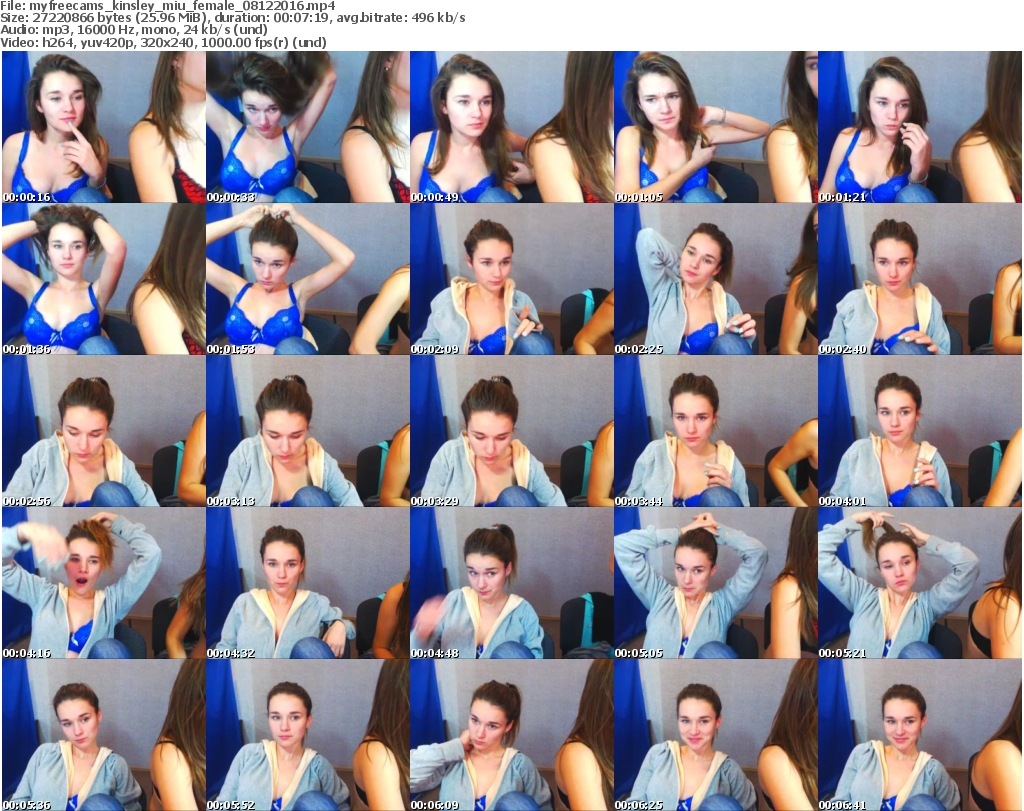Image resolution: width=1024 pixels, height=811 pixels.
Task: Click the thumbnail stamped 00:04:01
Action: [920, 431]
